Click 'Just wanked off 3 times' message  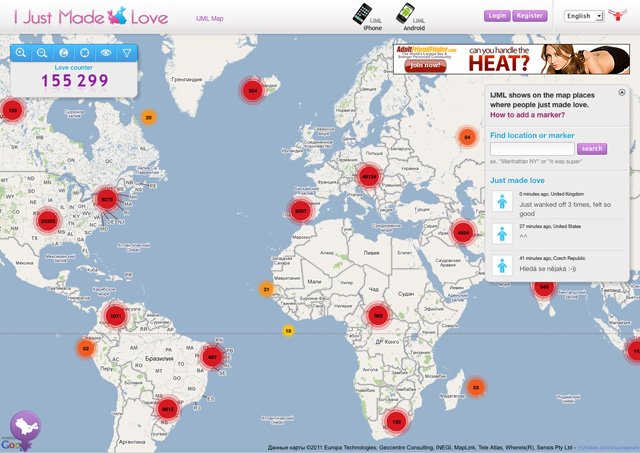(565, 209)
